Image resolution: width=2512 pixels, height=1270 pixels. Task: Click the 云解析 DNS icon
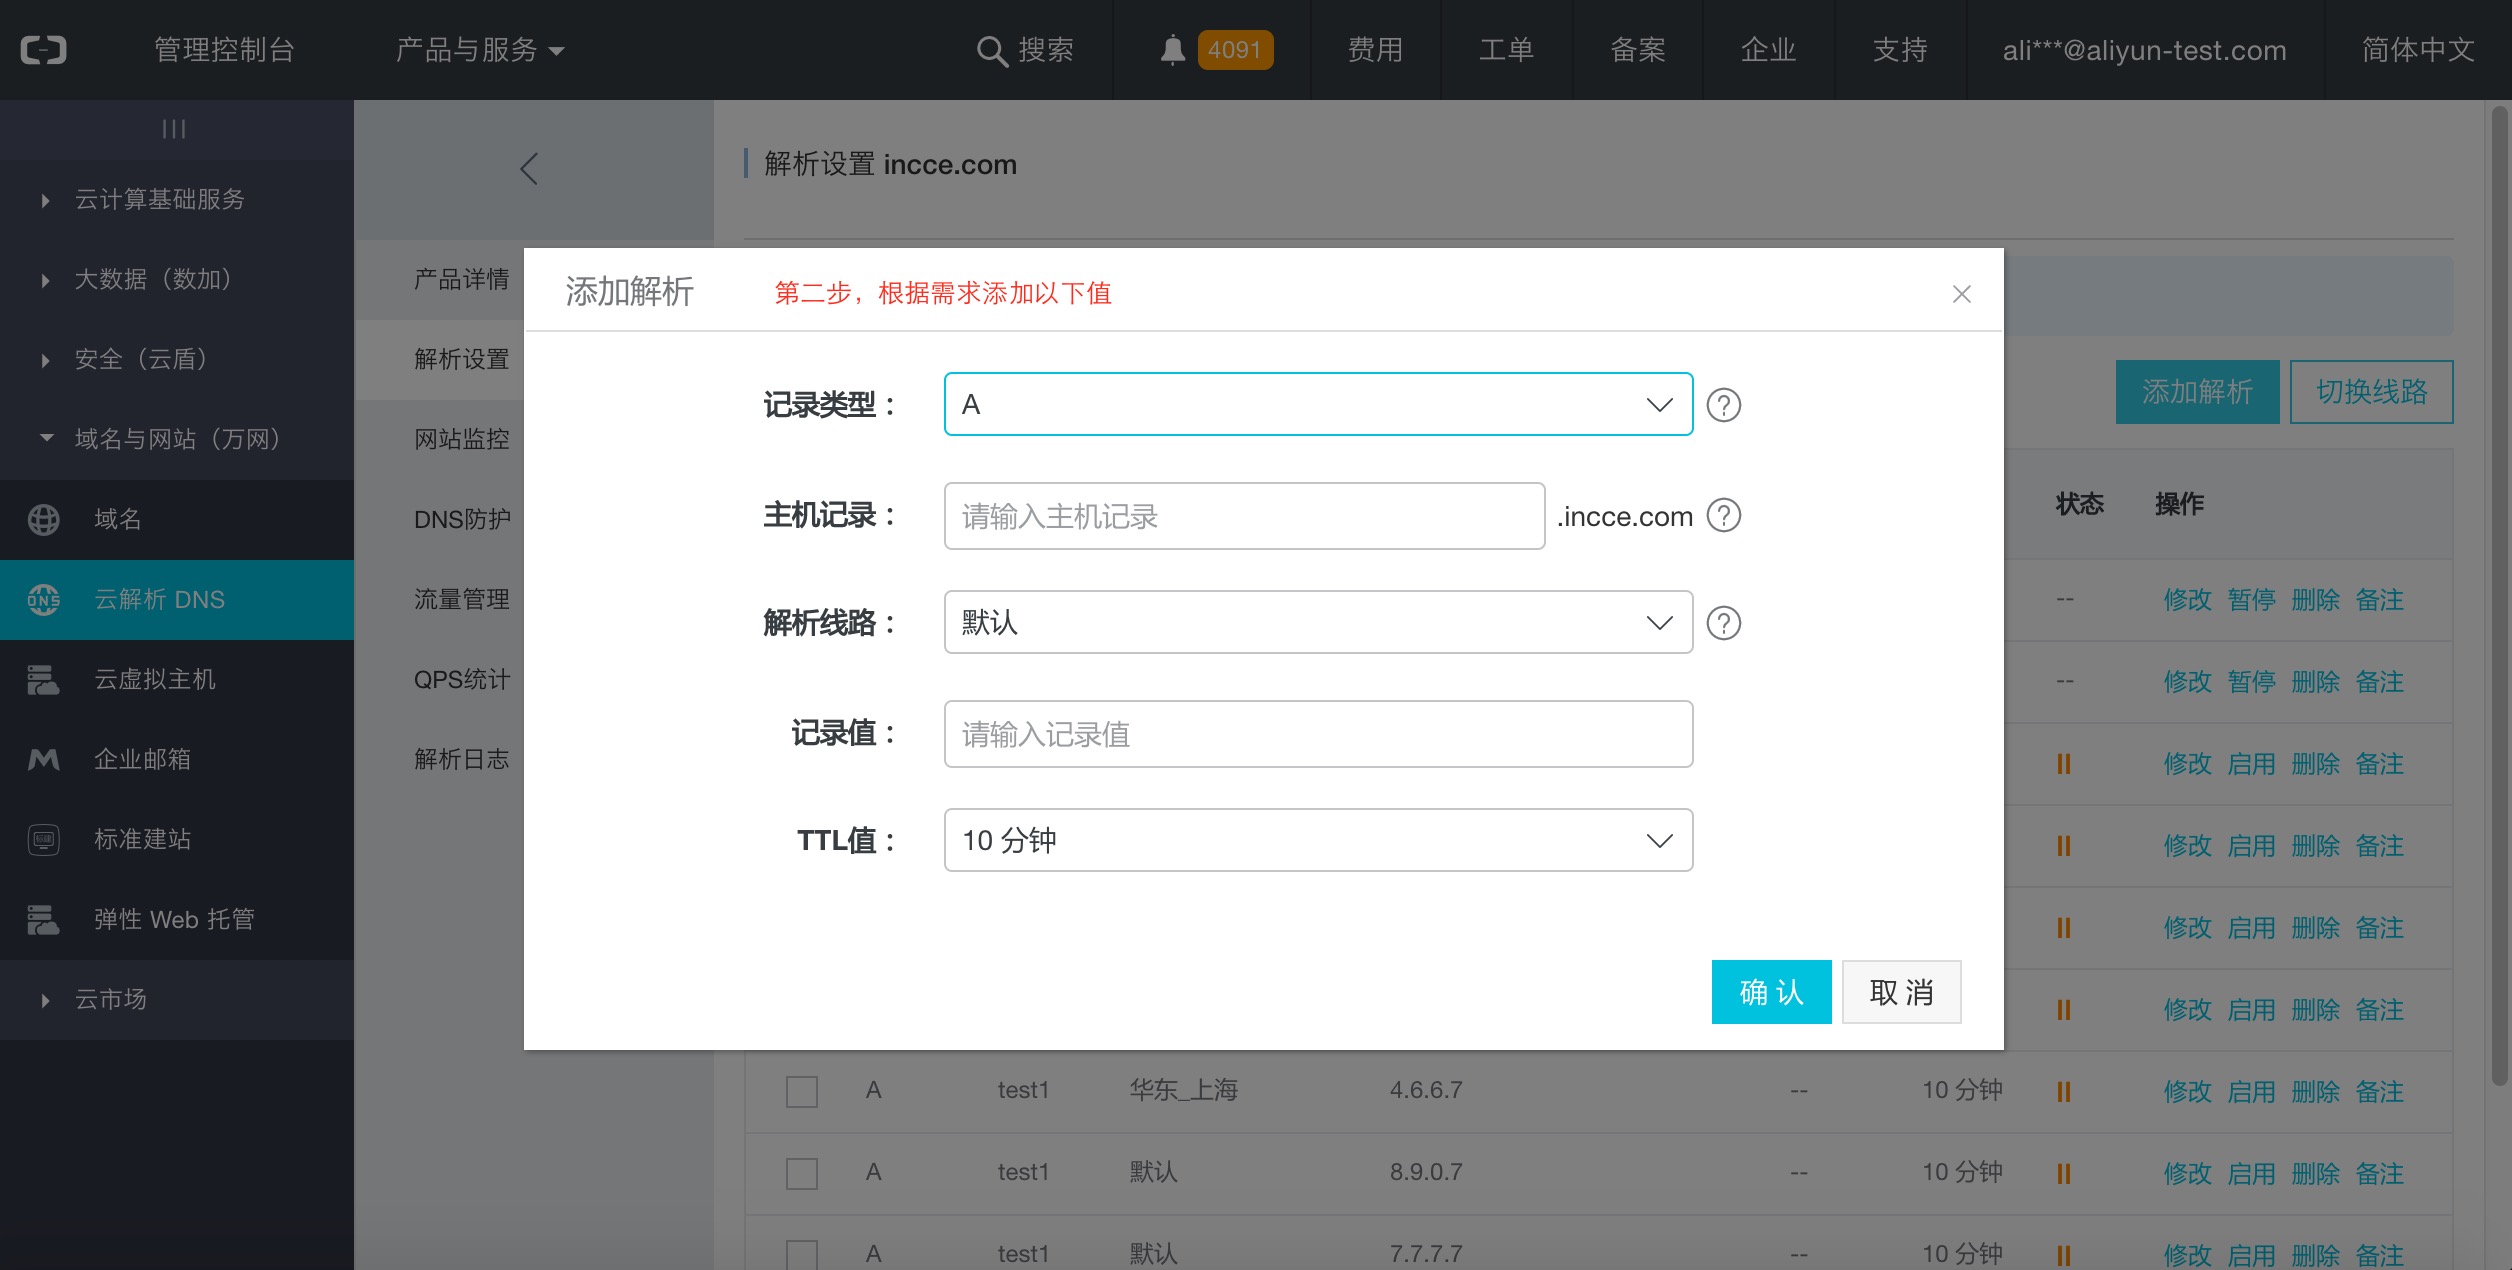(x=43, y=599)
